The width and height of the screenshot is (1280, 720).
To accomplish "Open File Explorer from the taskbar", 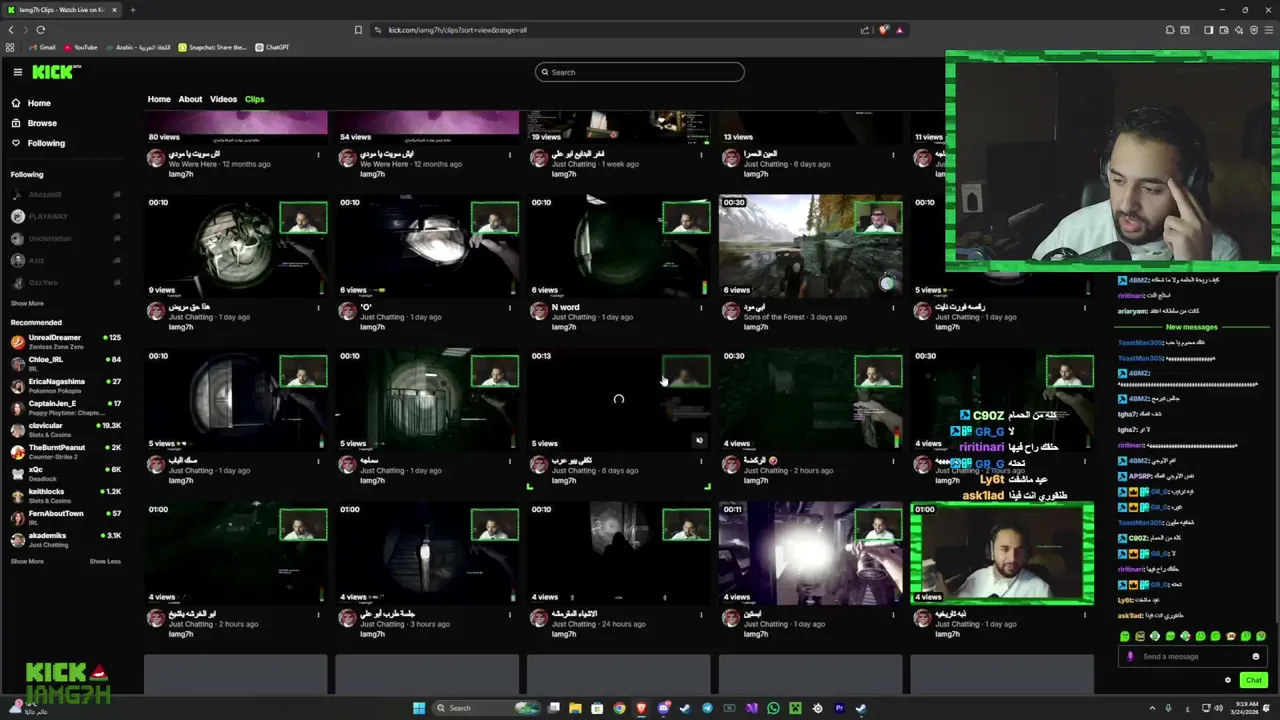I will [x=575, y=708].
